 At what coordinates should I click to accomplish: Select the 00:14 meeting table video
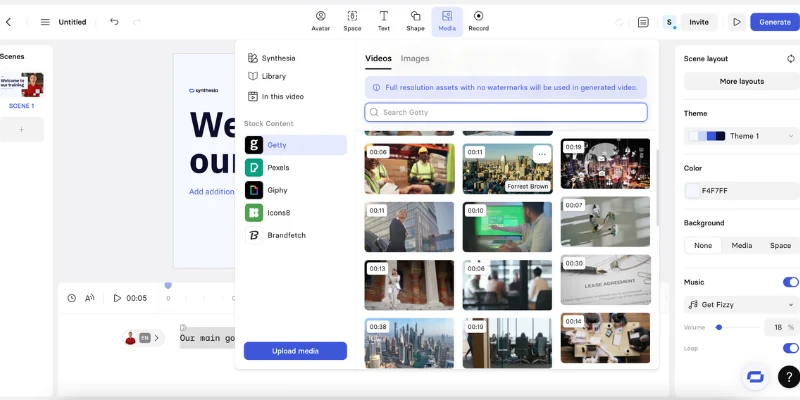605,338
